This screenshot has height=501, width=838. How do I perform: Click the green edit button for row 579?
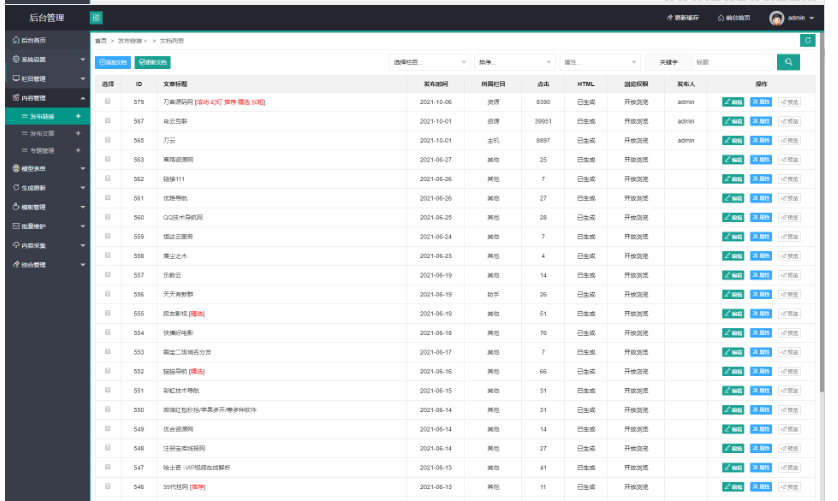tap(733, 102)
